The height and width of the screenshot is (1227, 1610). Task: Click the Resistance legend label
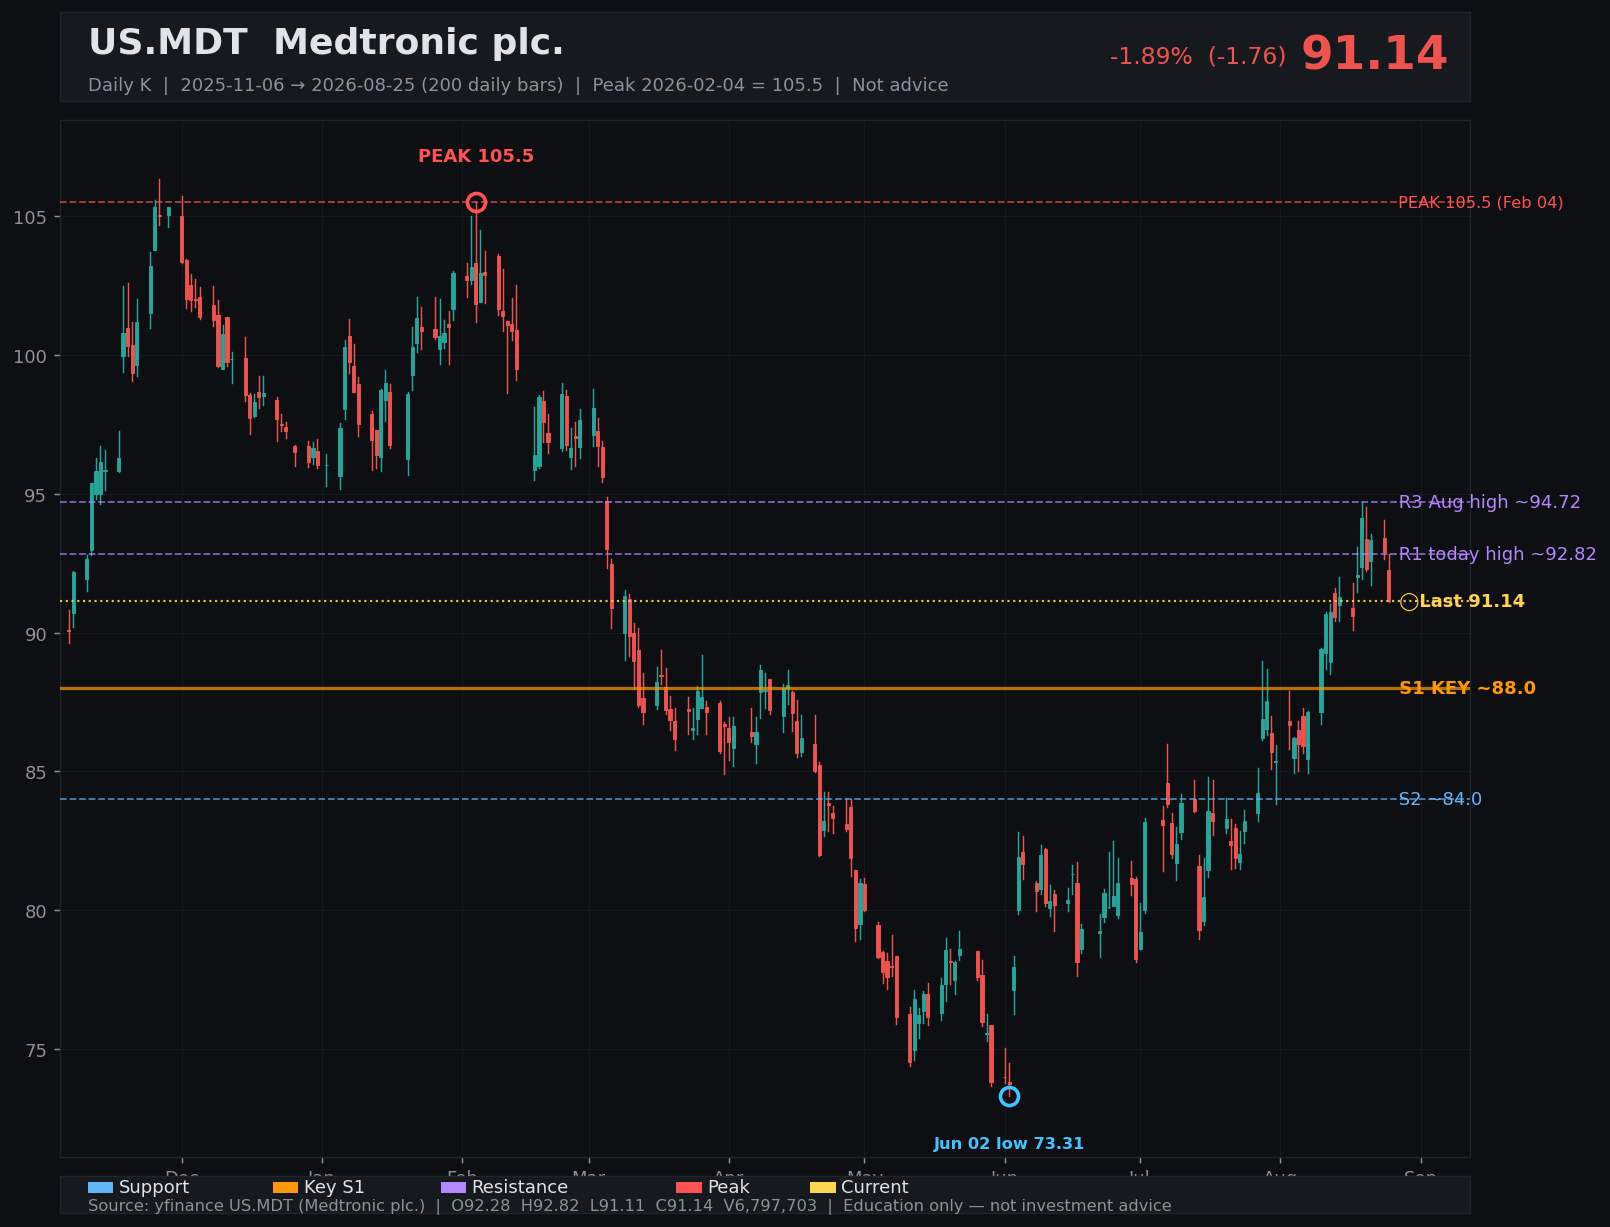point(520,1187)
